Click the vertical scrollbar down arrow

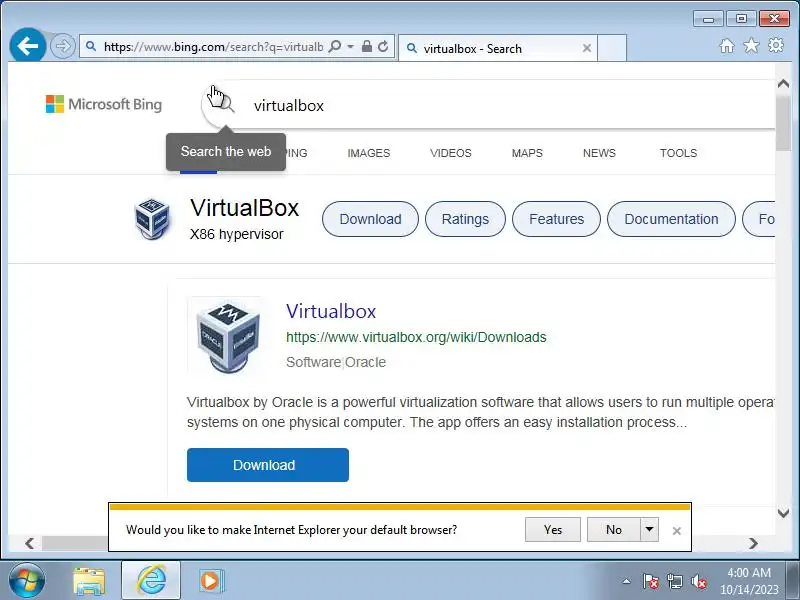783,513
